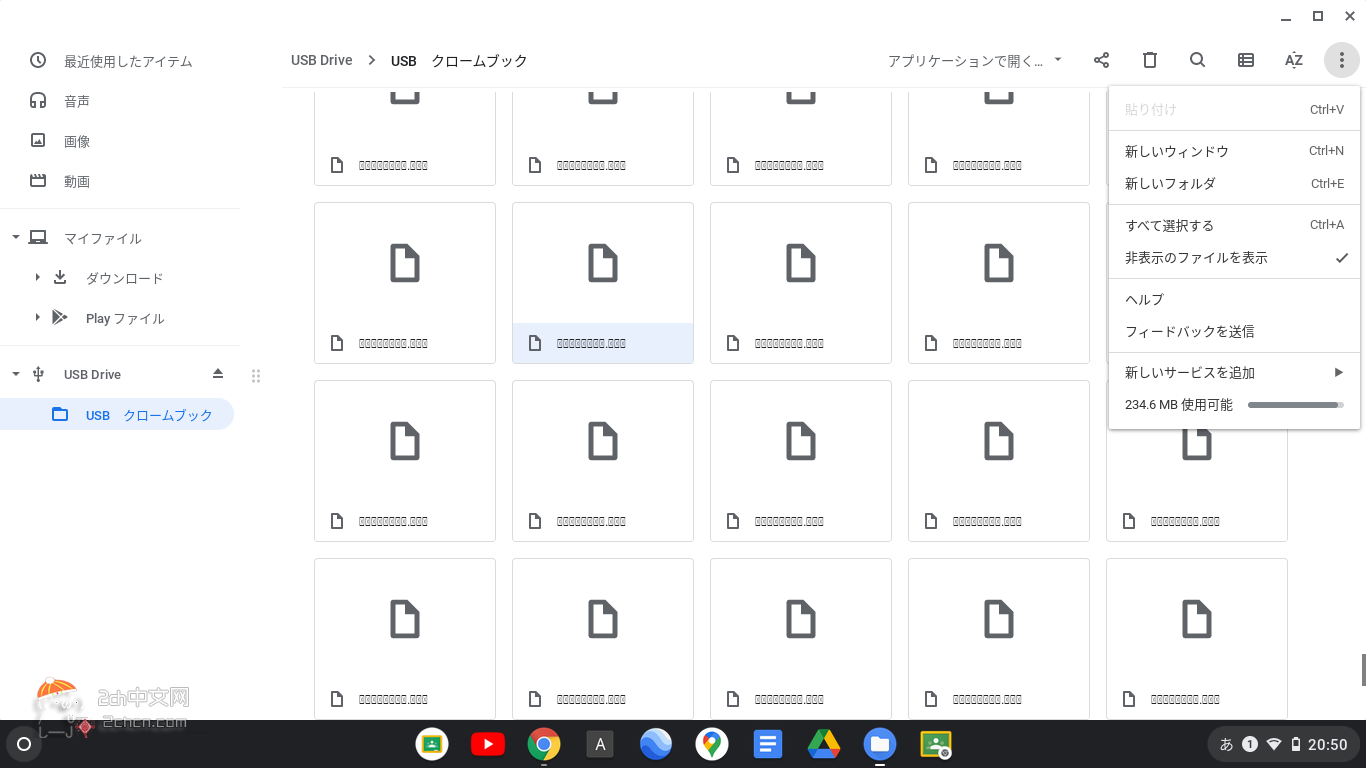The height and width of the screenshot is (768, 1366).
Task: Open Google Docs from shelf
Action: pyautogui.click(x=768, y=744)
